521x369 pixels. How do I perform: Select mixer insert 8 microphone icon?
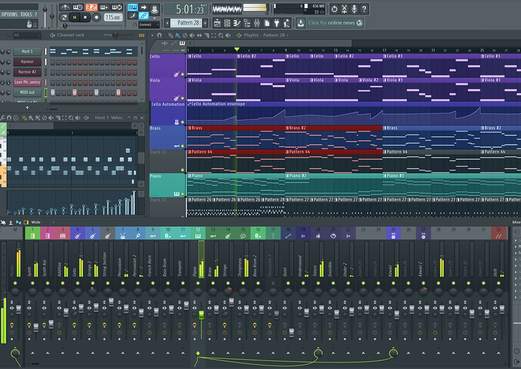tap(138, 236)
